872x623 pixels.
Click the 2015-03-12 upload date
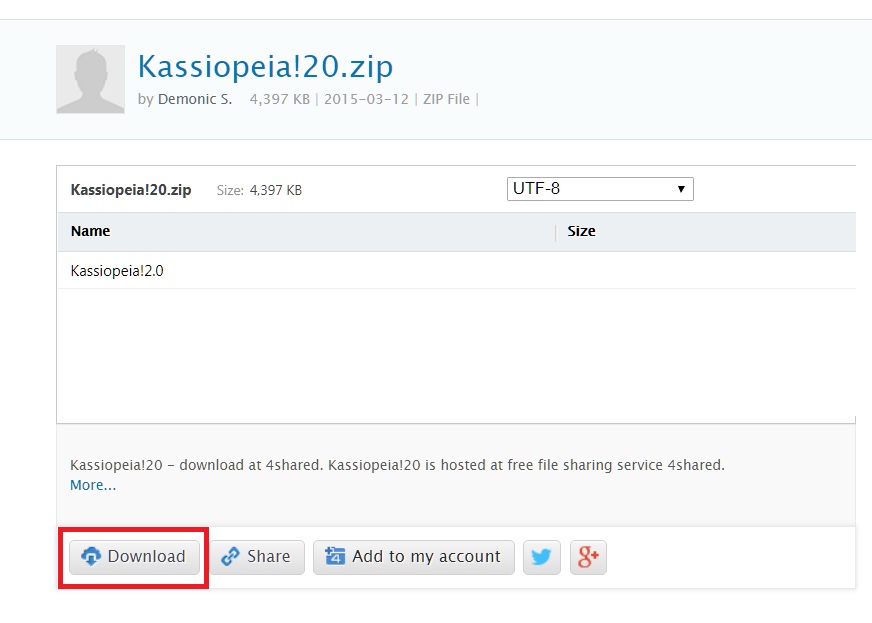tap(368, 99)
